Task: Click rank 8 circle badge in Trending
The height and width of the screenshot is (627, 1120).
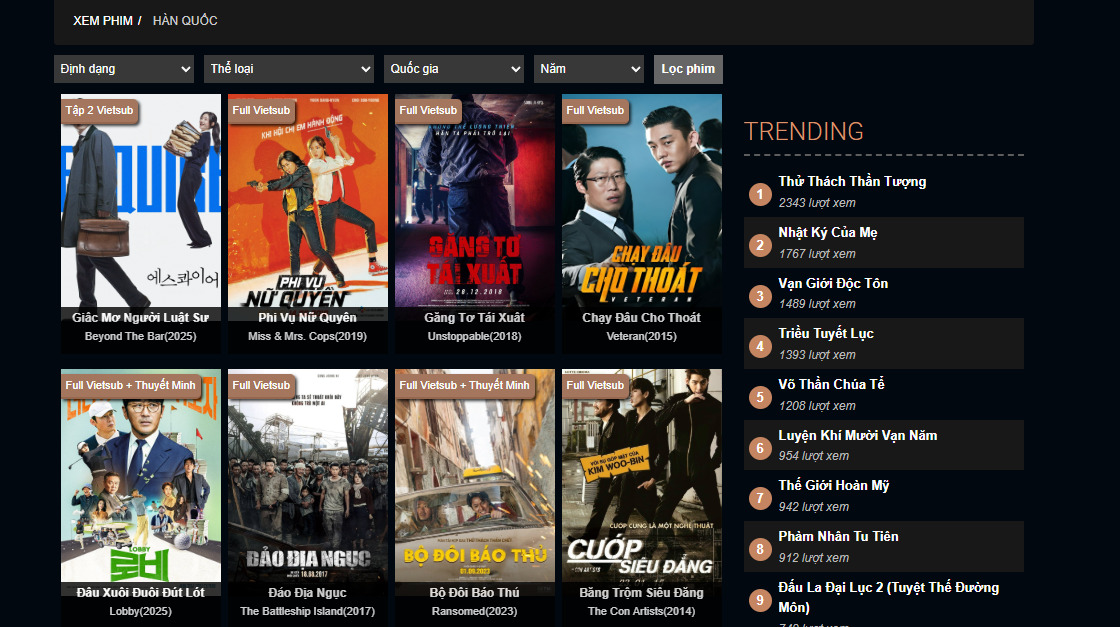Action: coord(760,549)
